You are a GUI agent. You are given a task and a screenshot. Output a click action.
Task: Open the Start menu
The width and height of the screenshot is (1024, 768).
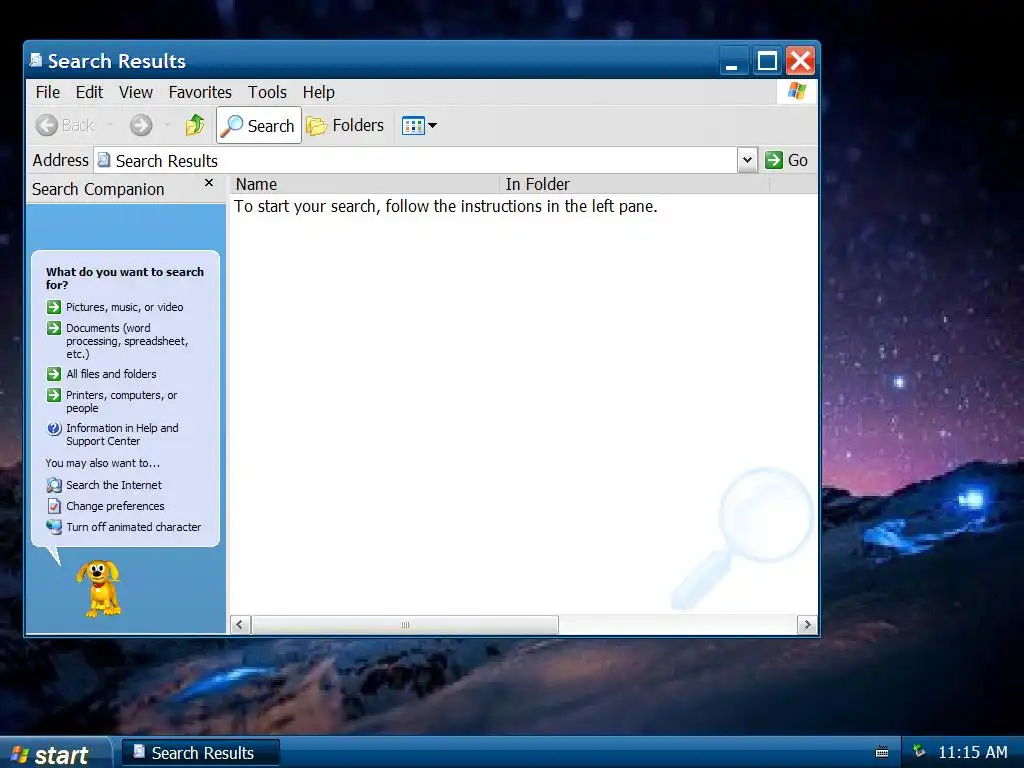(x=55, y=754)
